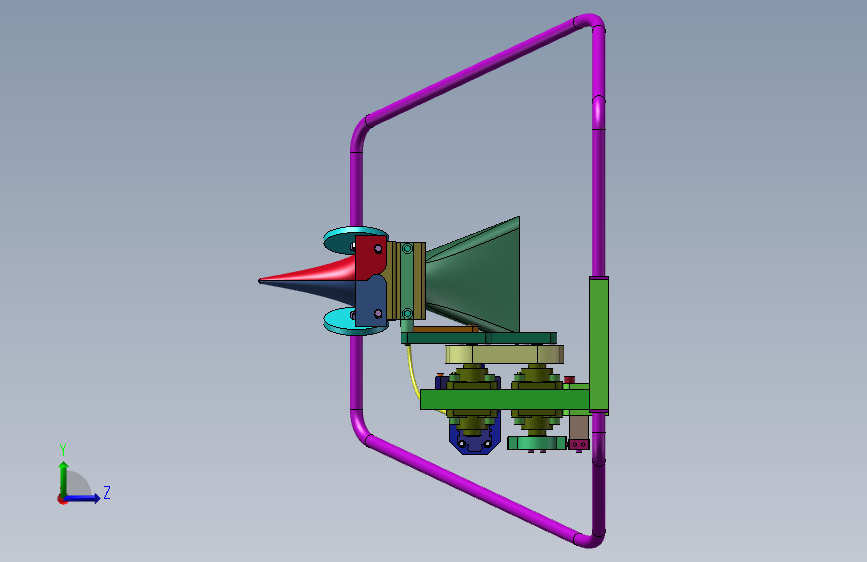Pick the red clamp block with the bolt
The height and width of the screenshot is (562, 867).
(x=369, y=257)
